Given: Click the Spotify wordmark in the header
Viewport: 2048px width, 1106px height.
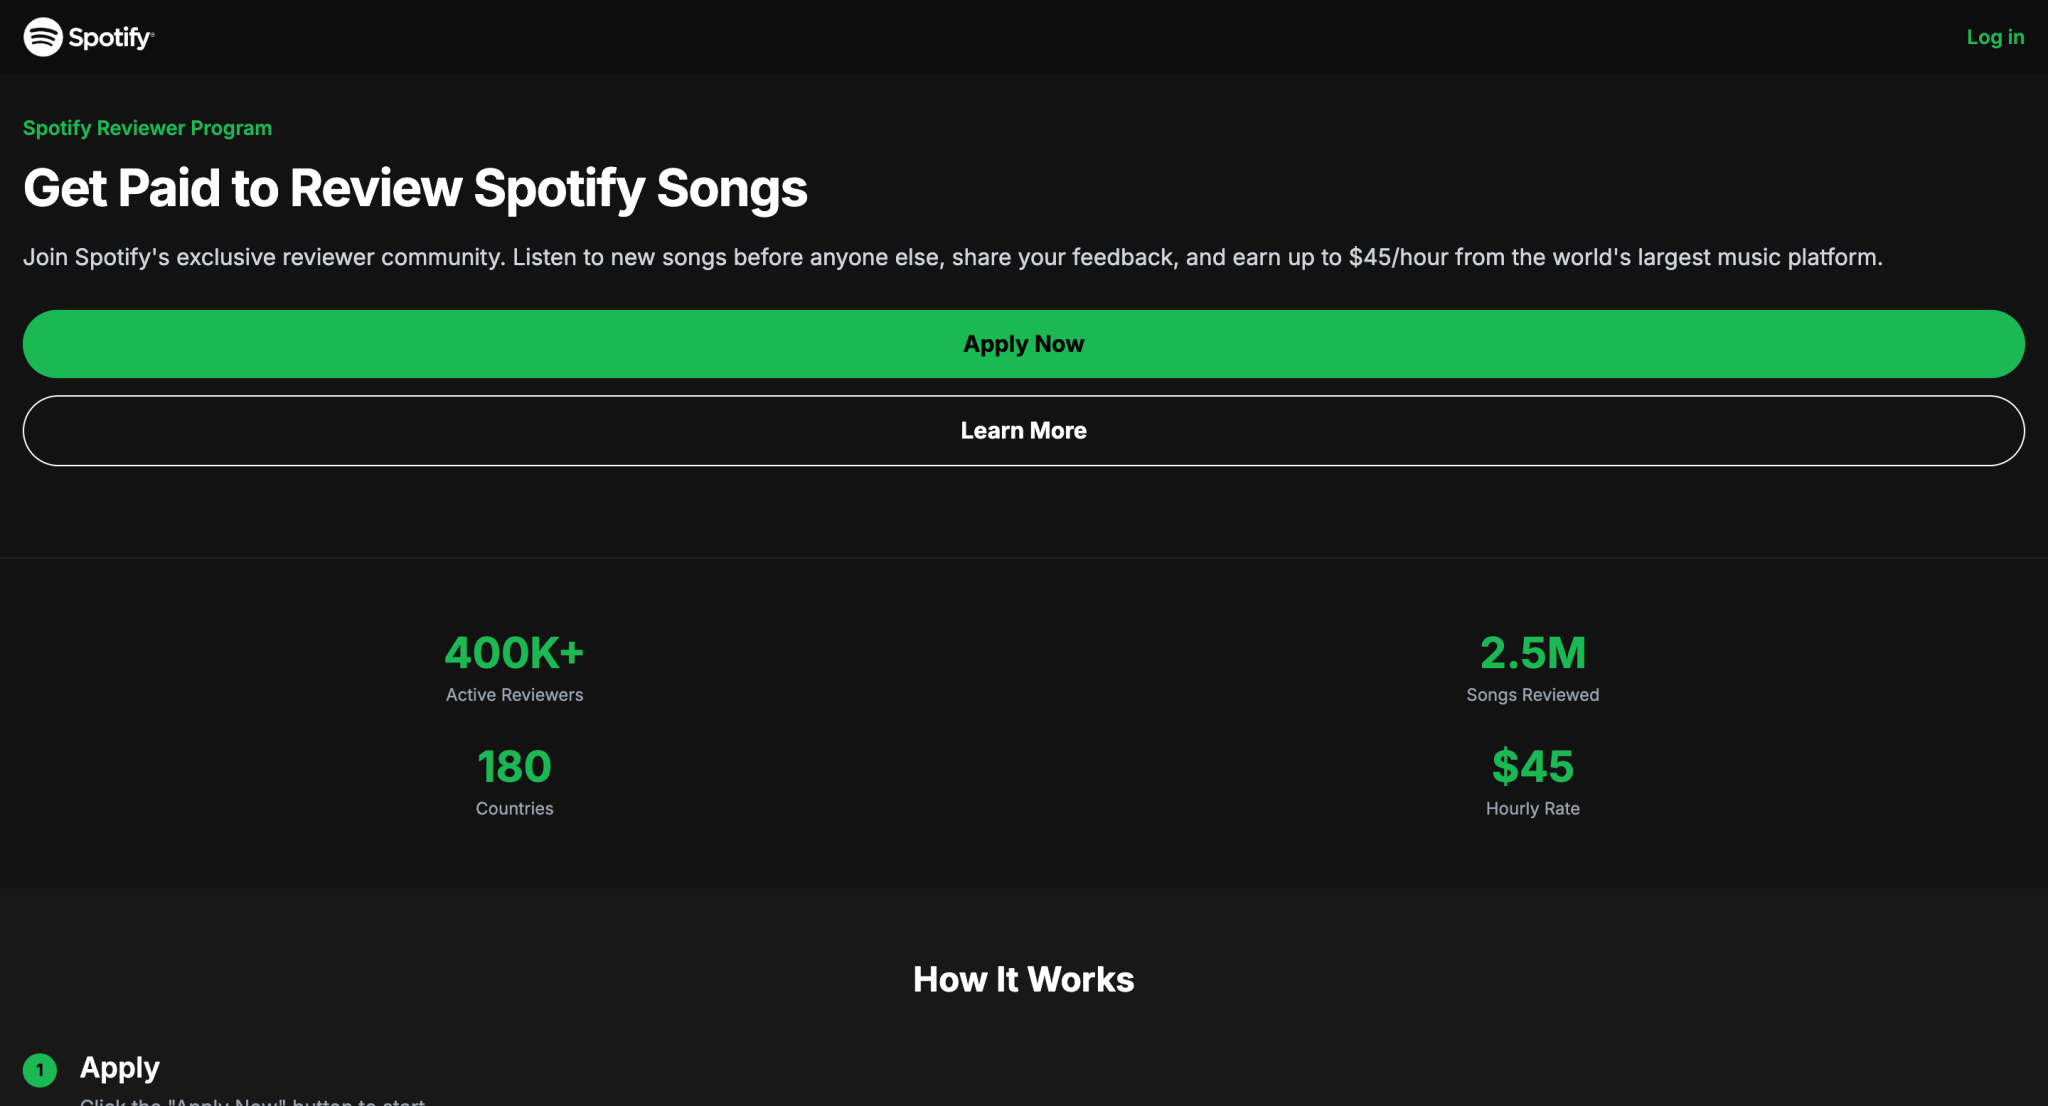Looking at the screenshot, I should (x=110, y=36).
